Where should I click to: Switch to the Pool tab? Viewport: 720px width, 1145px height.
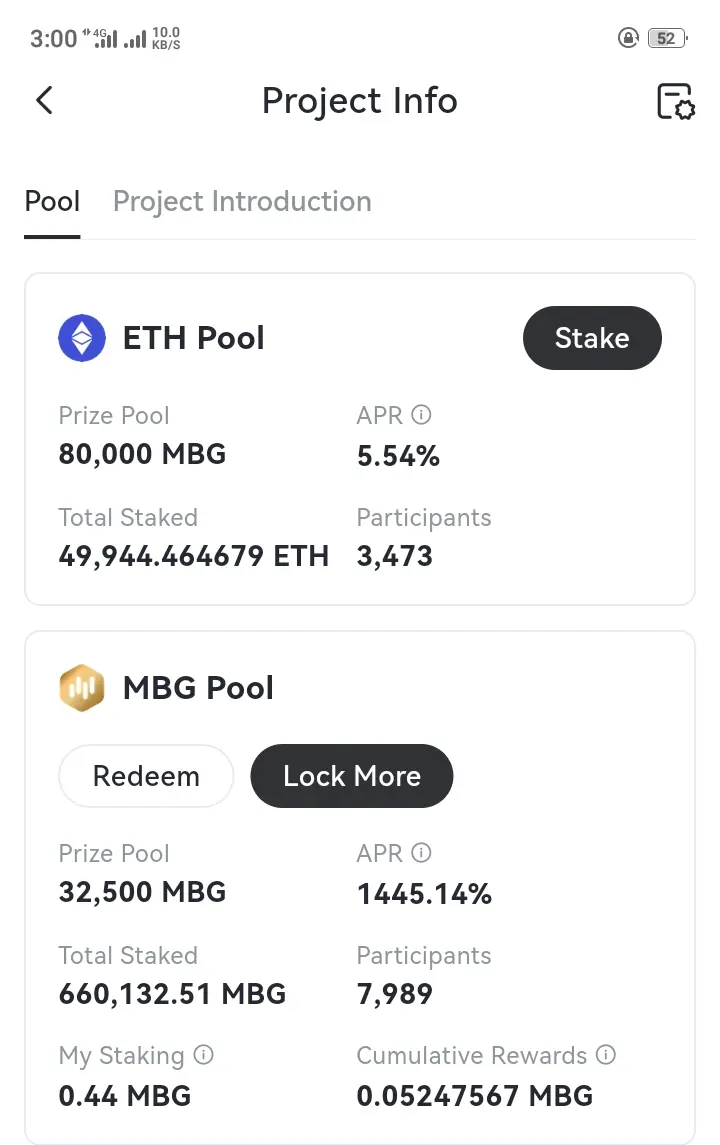[x=52, y=202]
